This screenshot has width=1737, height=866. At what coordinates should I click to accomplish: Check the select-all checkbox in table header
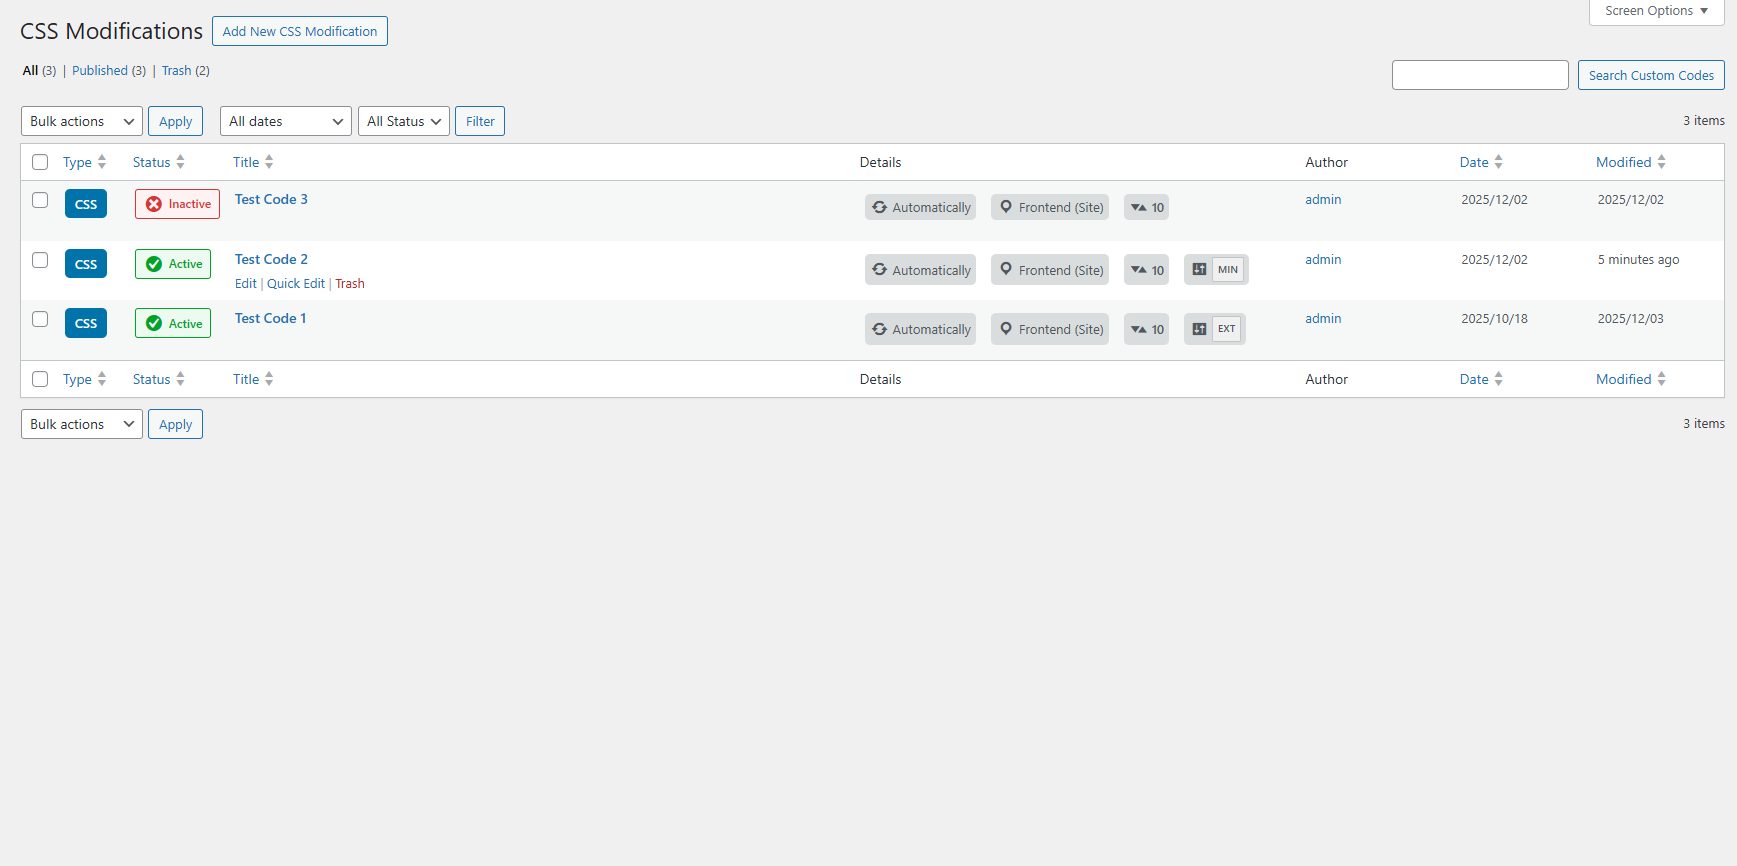[40, 162]
